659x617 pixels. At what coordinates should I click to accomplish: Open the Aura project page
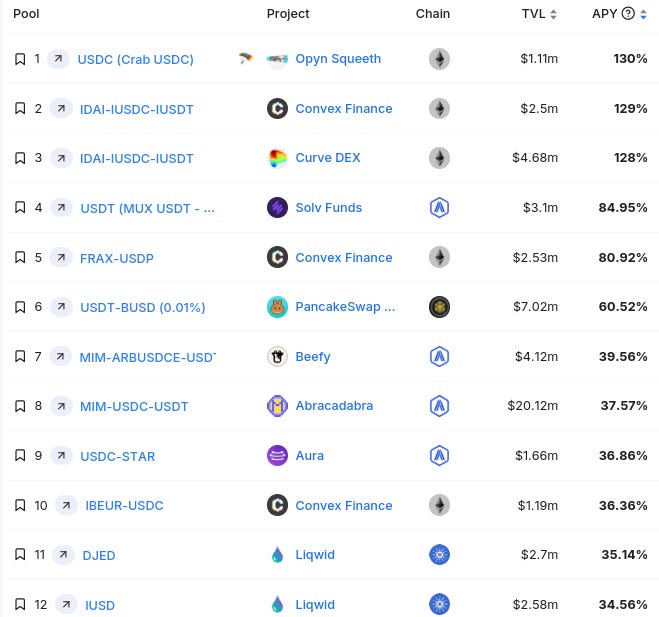point(310,456)
